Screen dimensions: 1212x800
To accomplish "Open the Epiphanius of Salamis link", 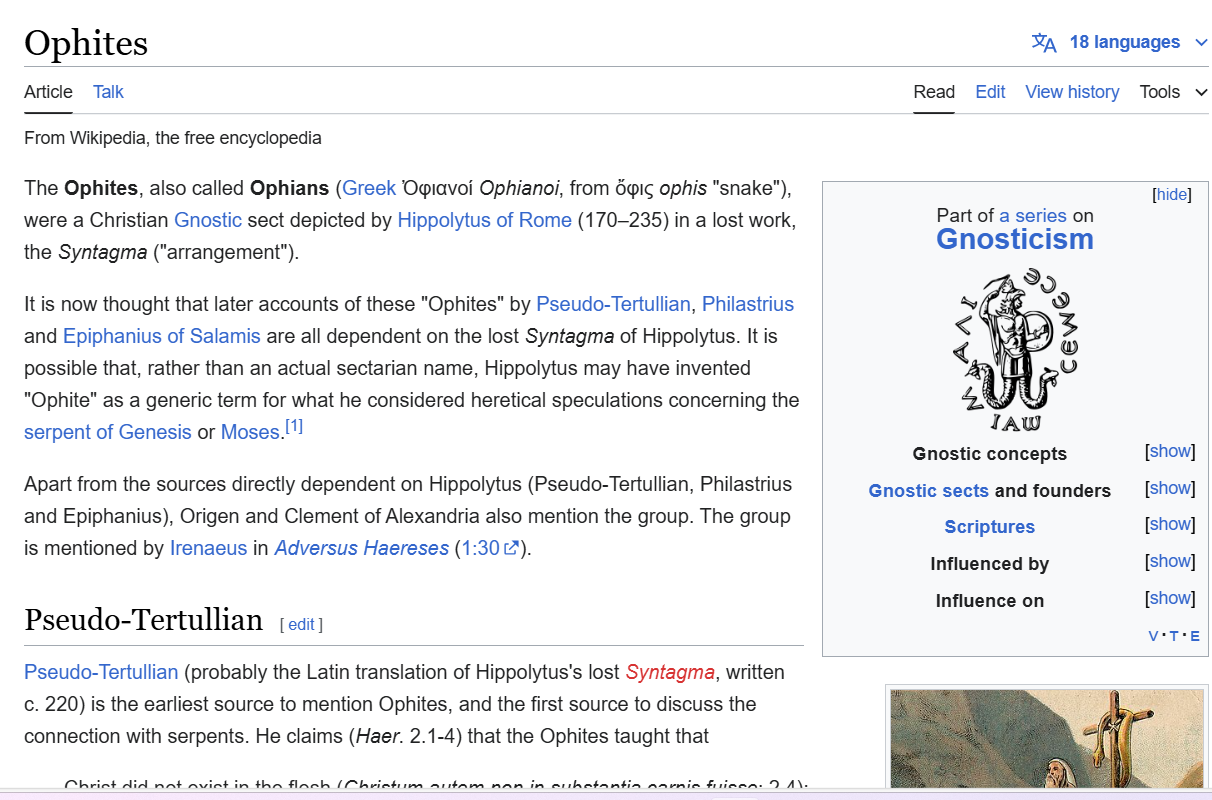I will [x=162, y=336].
